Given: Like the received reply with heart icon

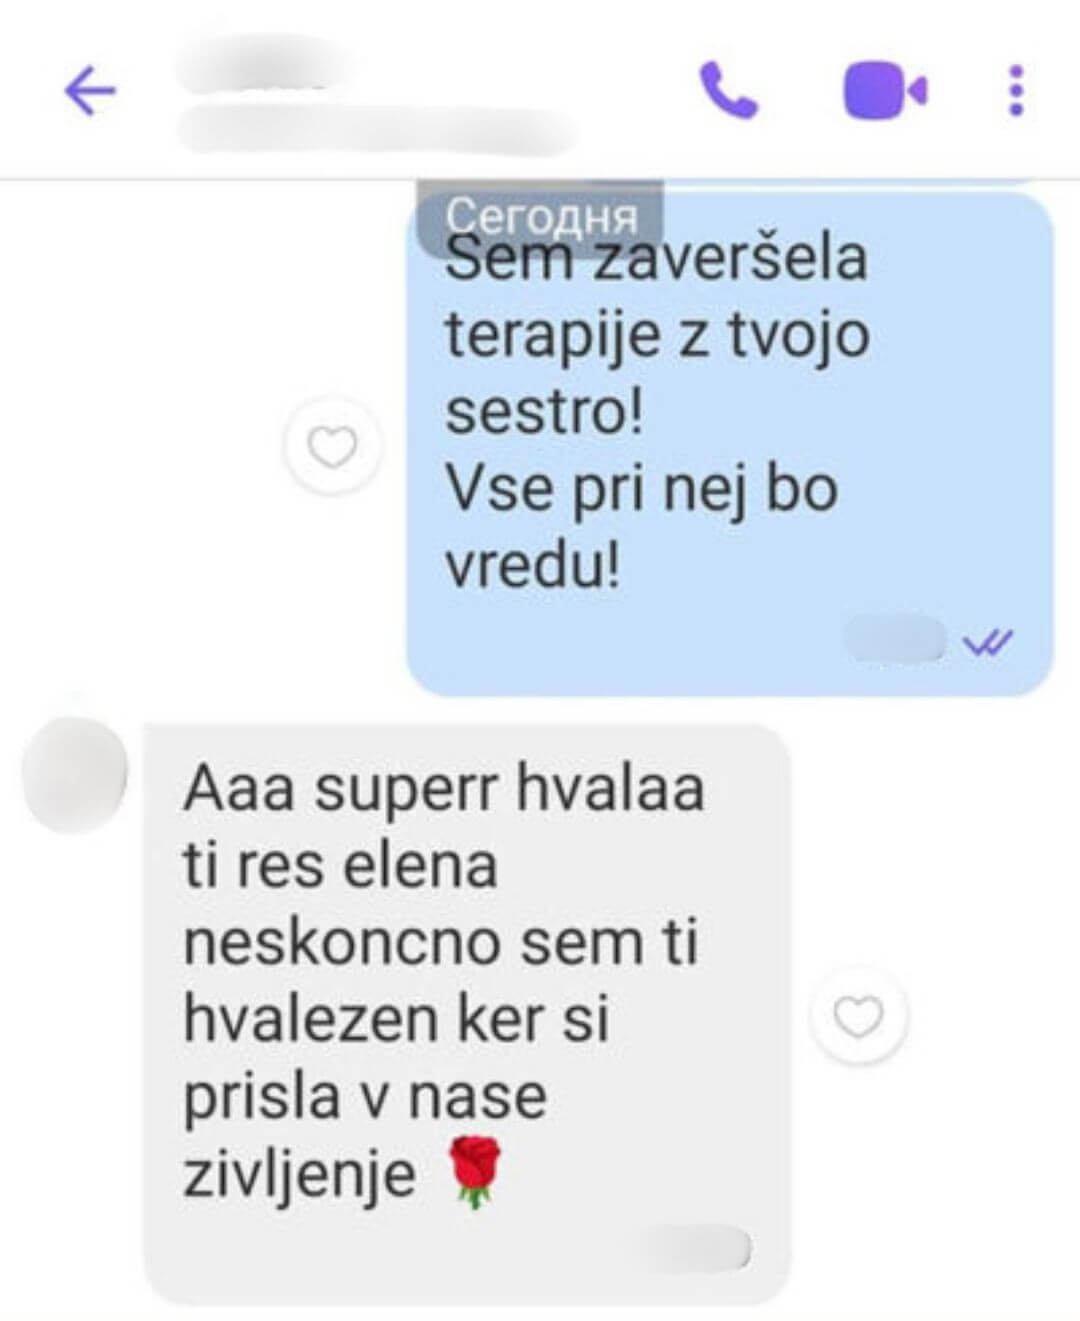Looking at the screenshot, I should [858, 1017].
